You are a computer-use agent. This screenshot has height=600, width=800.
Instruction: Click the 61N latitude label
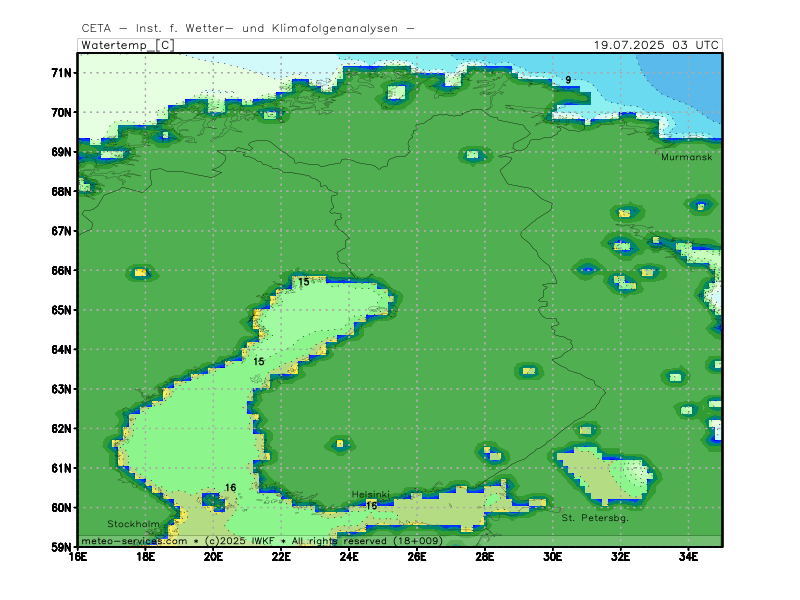coord(61,468)
